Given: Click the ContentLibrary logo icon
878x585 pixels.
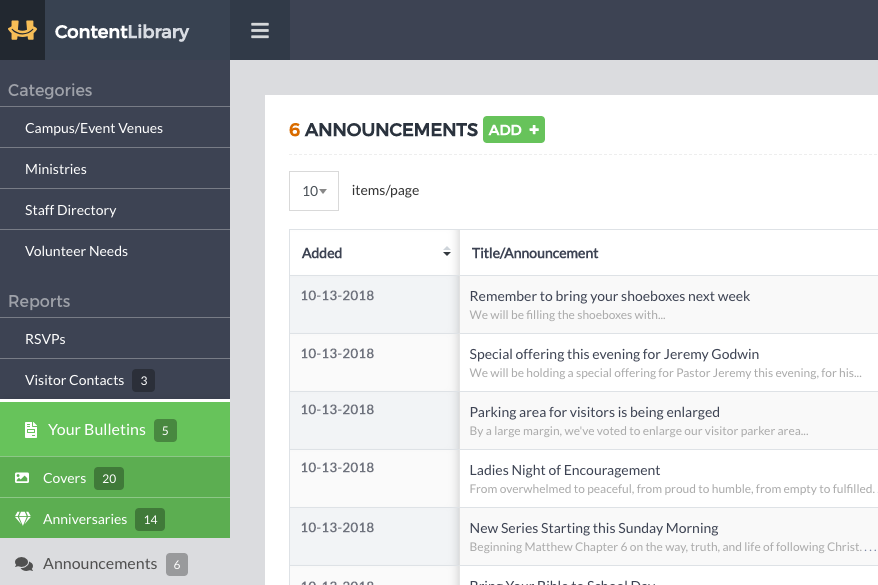Looking at the screenshot, I should (x=22, y=30).
